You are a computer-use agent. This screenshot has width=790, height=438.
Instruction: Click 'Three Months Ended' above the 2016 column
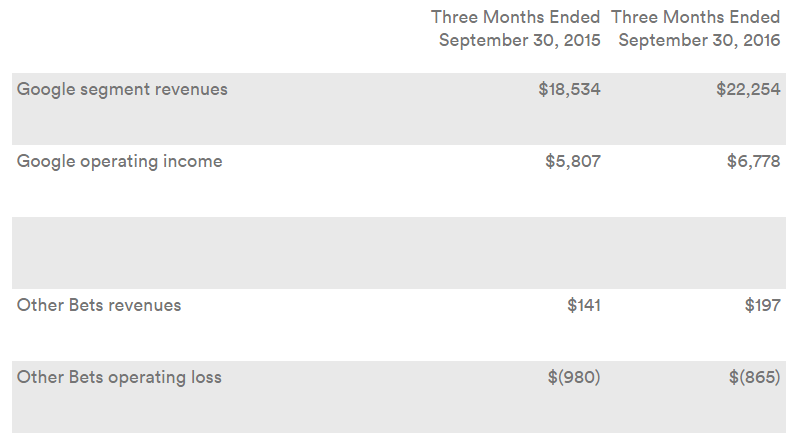[695, 17]
